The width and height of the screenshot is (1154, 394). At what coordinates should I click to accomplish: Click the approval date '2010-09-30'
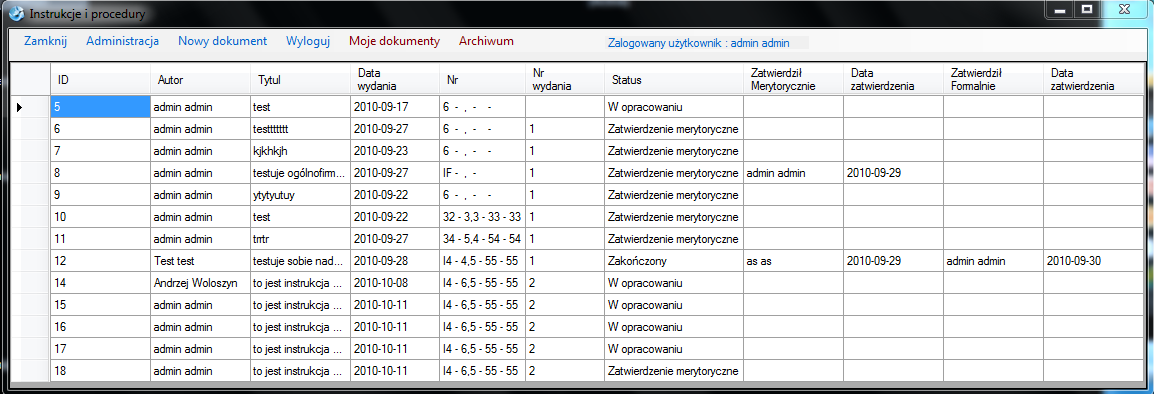coord(1094,260)
